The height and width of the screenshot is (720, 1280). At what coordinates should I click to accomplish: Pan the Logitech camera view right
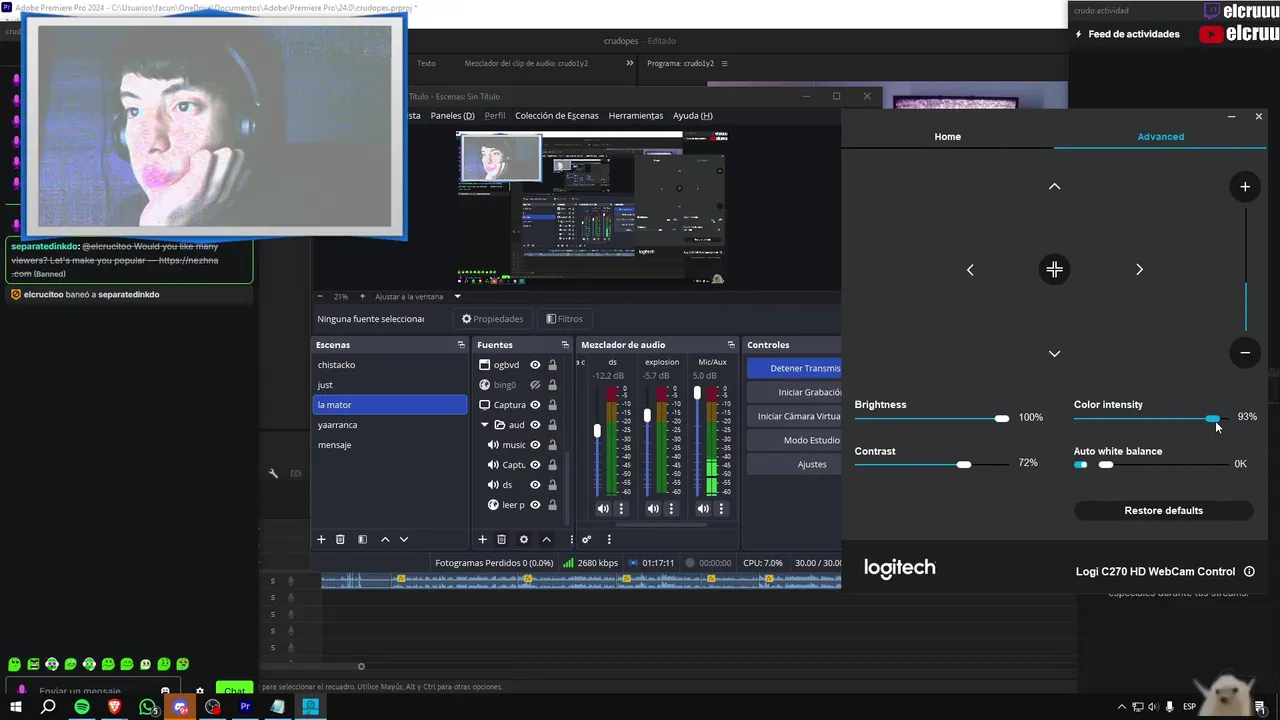pos(1139,270)
